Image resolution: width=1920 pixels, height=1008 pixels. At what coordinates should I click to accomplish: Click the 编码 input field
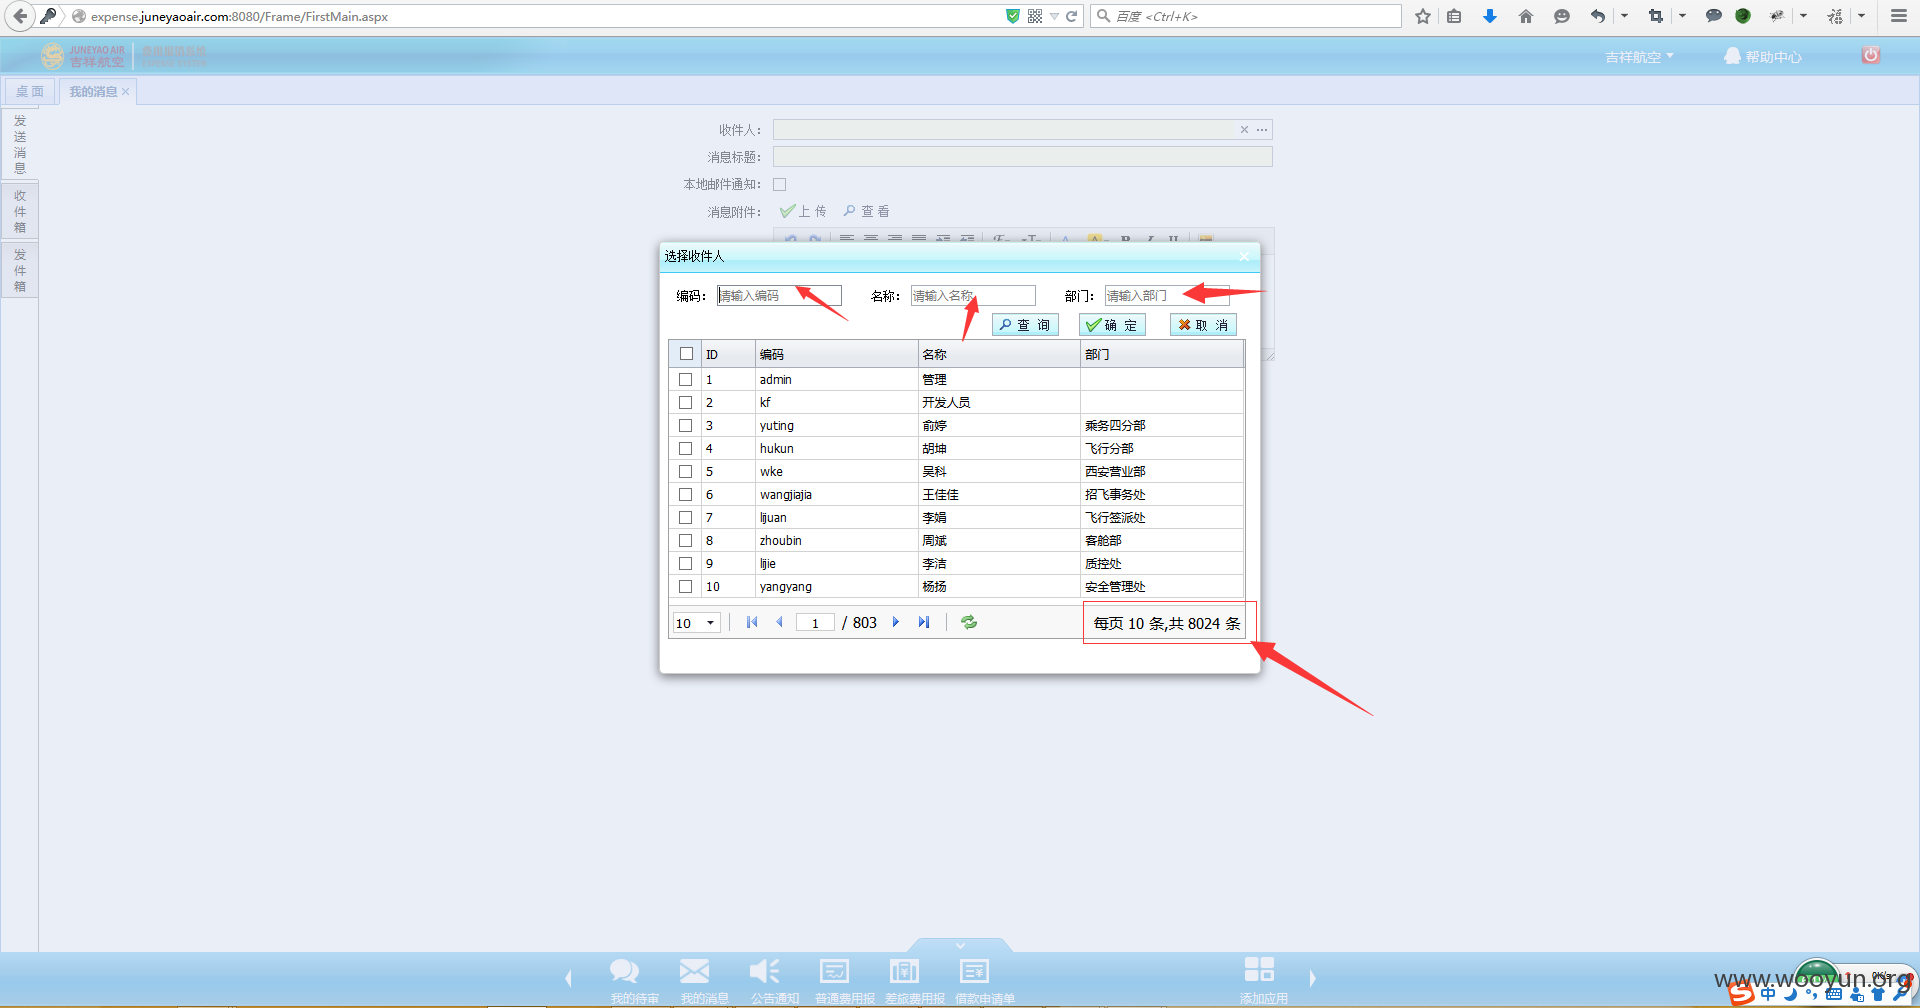point(779,296)
